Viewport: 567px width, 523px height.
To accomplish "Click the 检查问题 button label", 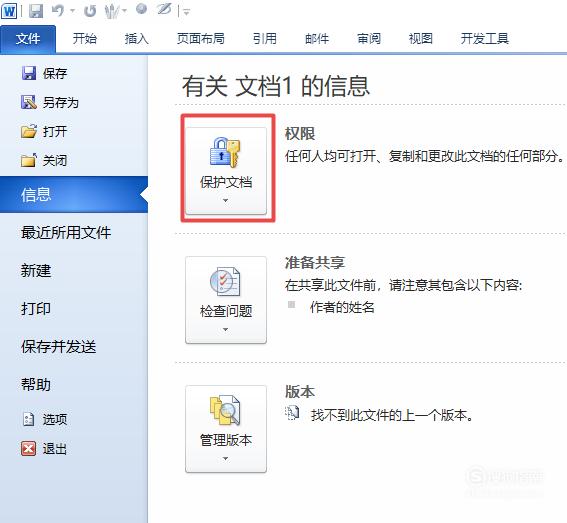I will point(226,311).
